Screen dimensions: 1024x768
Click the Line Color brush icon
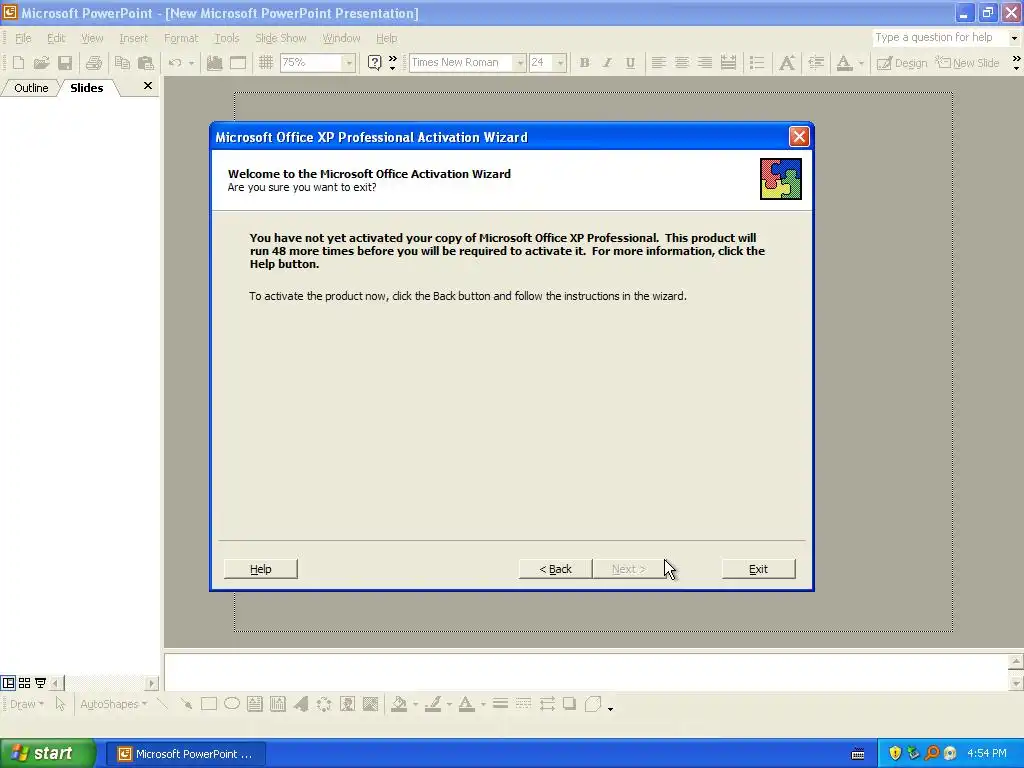433,704
